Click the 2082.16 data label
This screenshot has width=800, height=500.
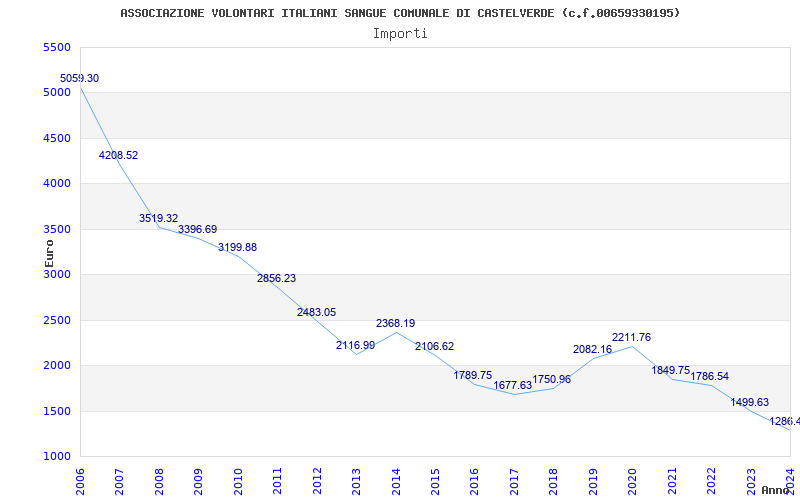592,349
